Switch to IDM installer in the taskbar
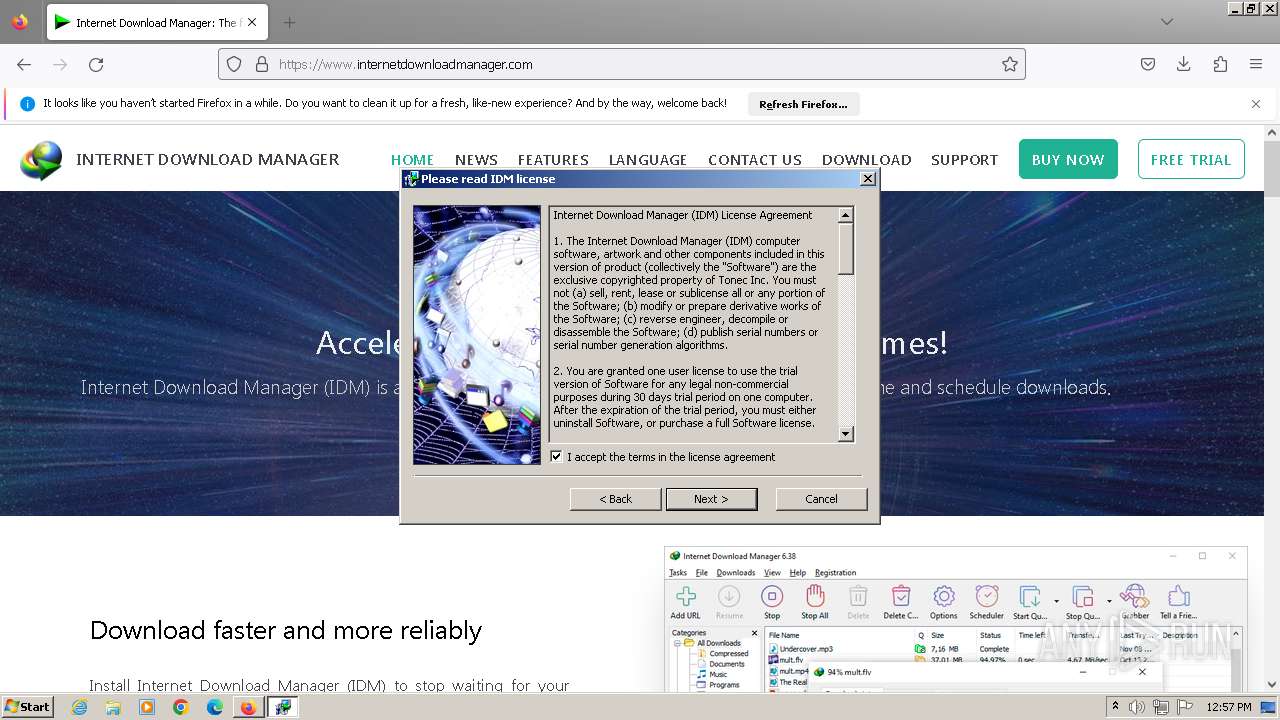1280x720 pixels. [x=283, y=707]
